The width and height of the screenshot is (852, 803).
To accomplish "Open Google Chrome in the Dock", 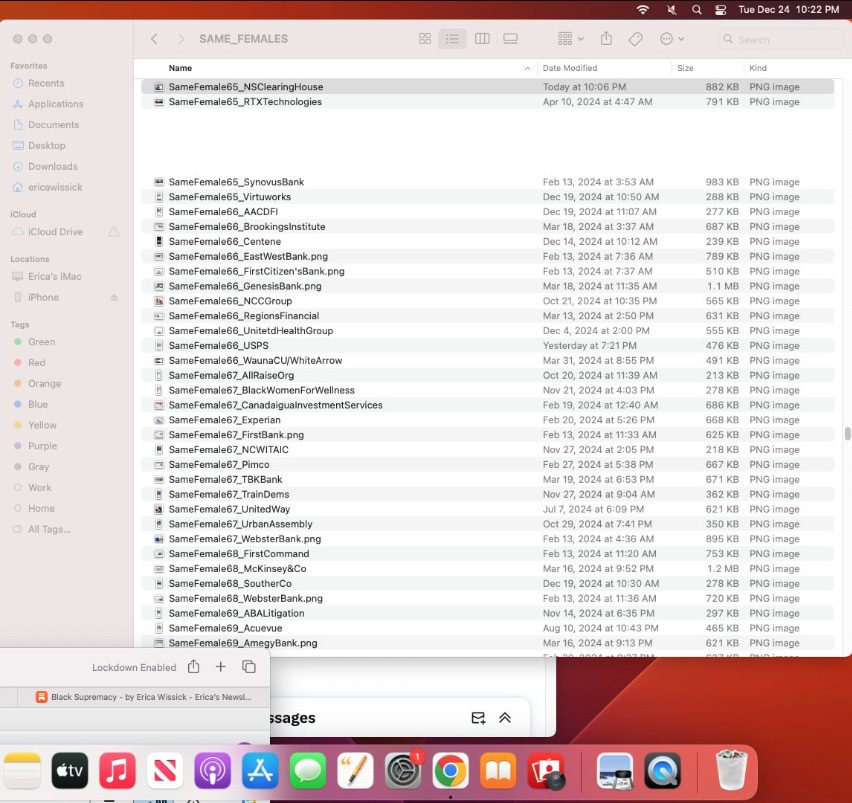I will pos(450,770).
